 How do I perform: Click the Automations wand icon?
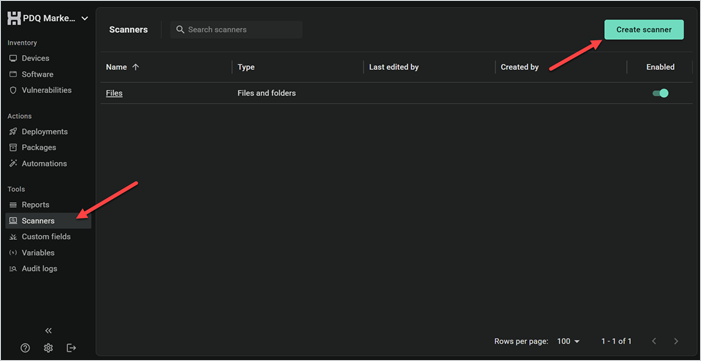tap(13, 164)
